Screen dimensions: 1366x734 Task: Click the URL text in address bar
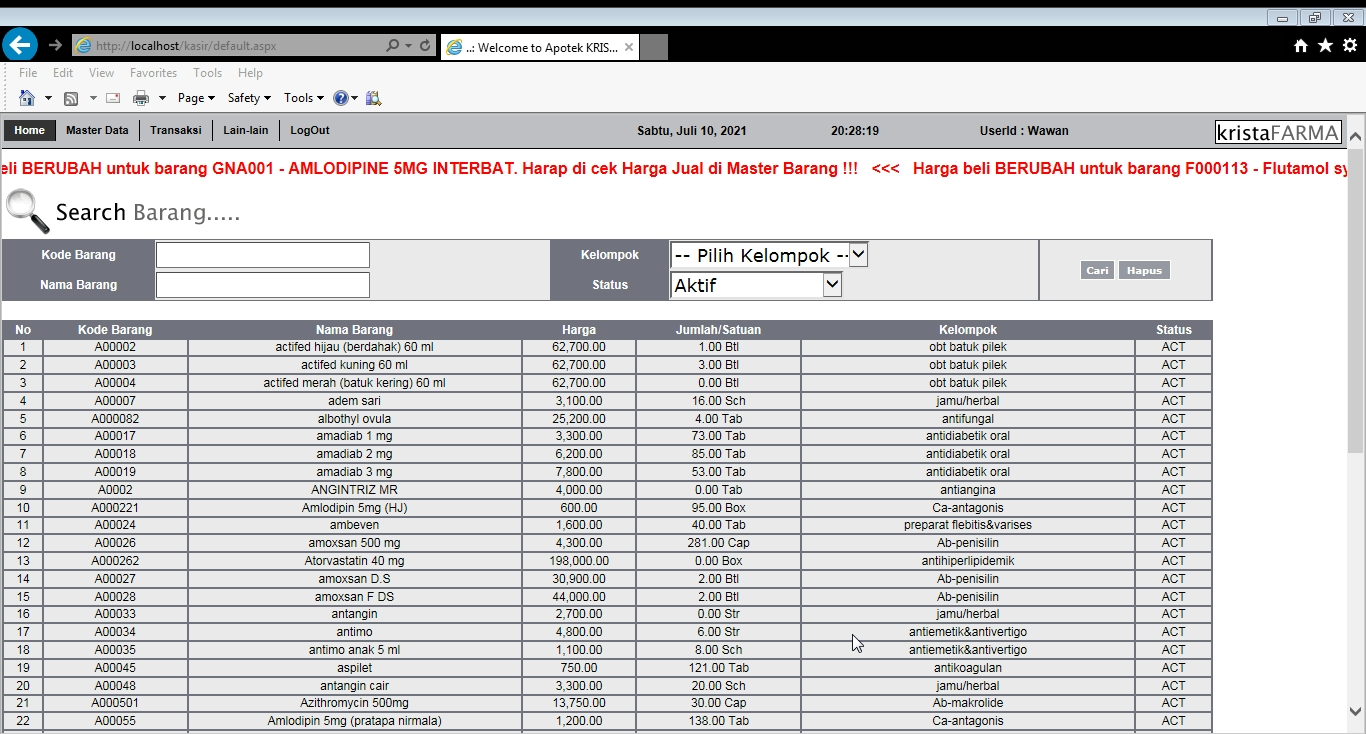point(186,46)
